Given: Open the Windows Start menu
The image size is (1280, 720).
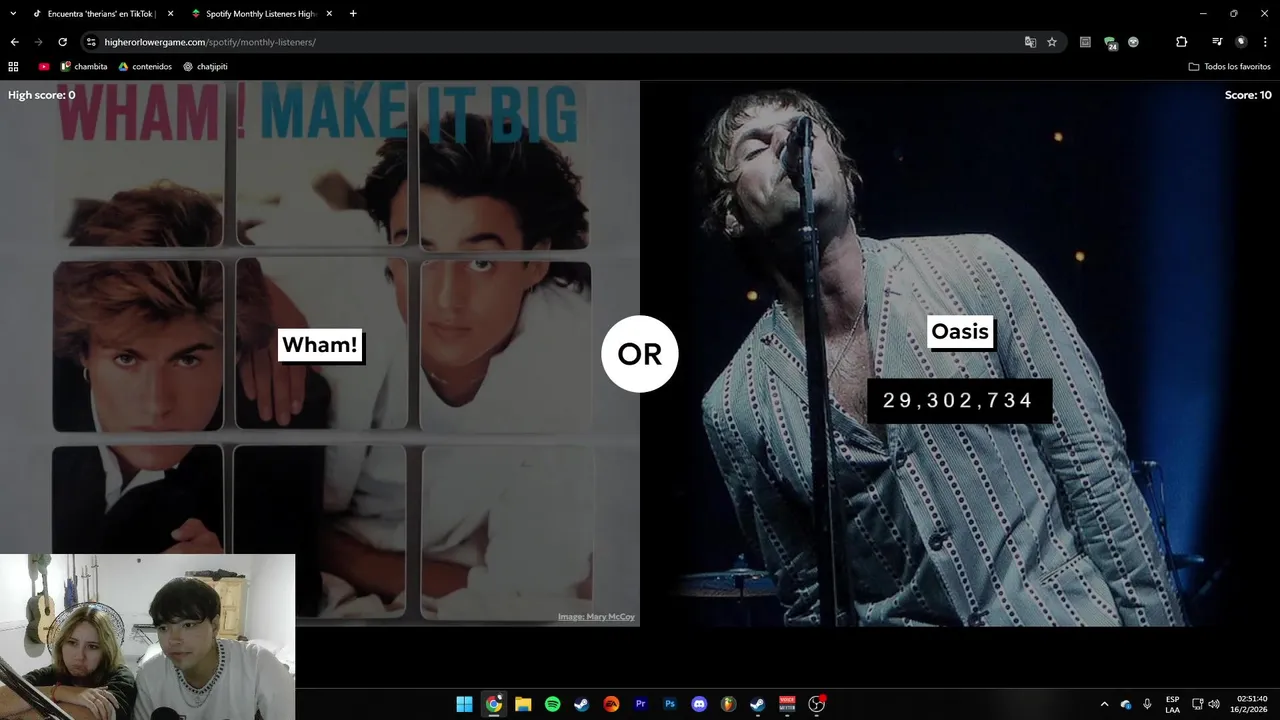Looking at the screenshot, I should 464,704.
